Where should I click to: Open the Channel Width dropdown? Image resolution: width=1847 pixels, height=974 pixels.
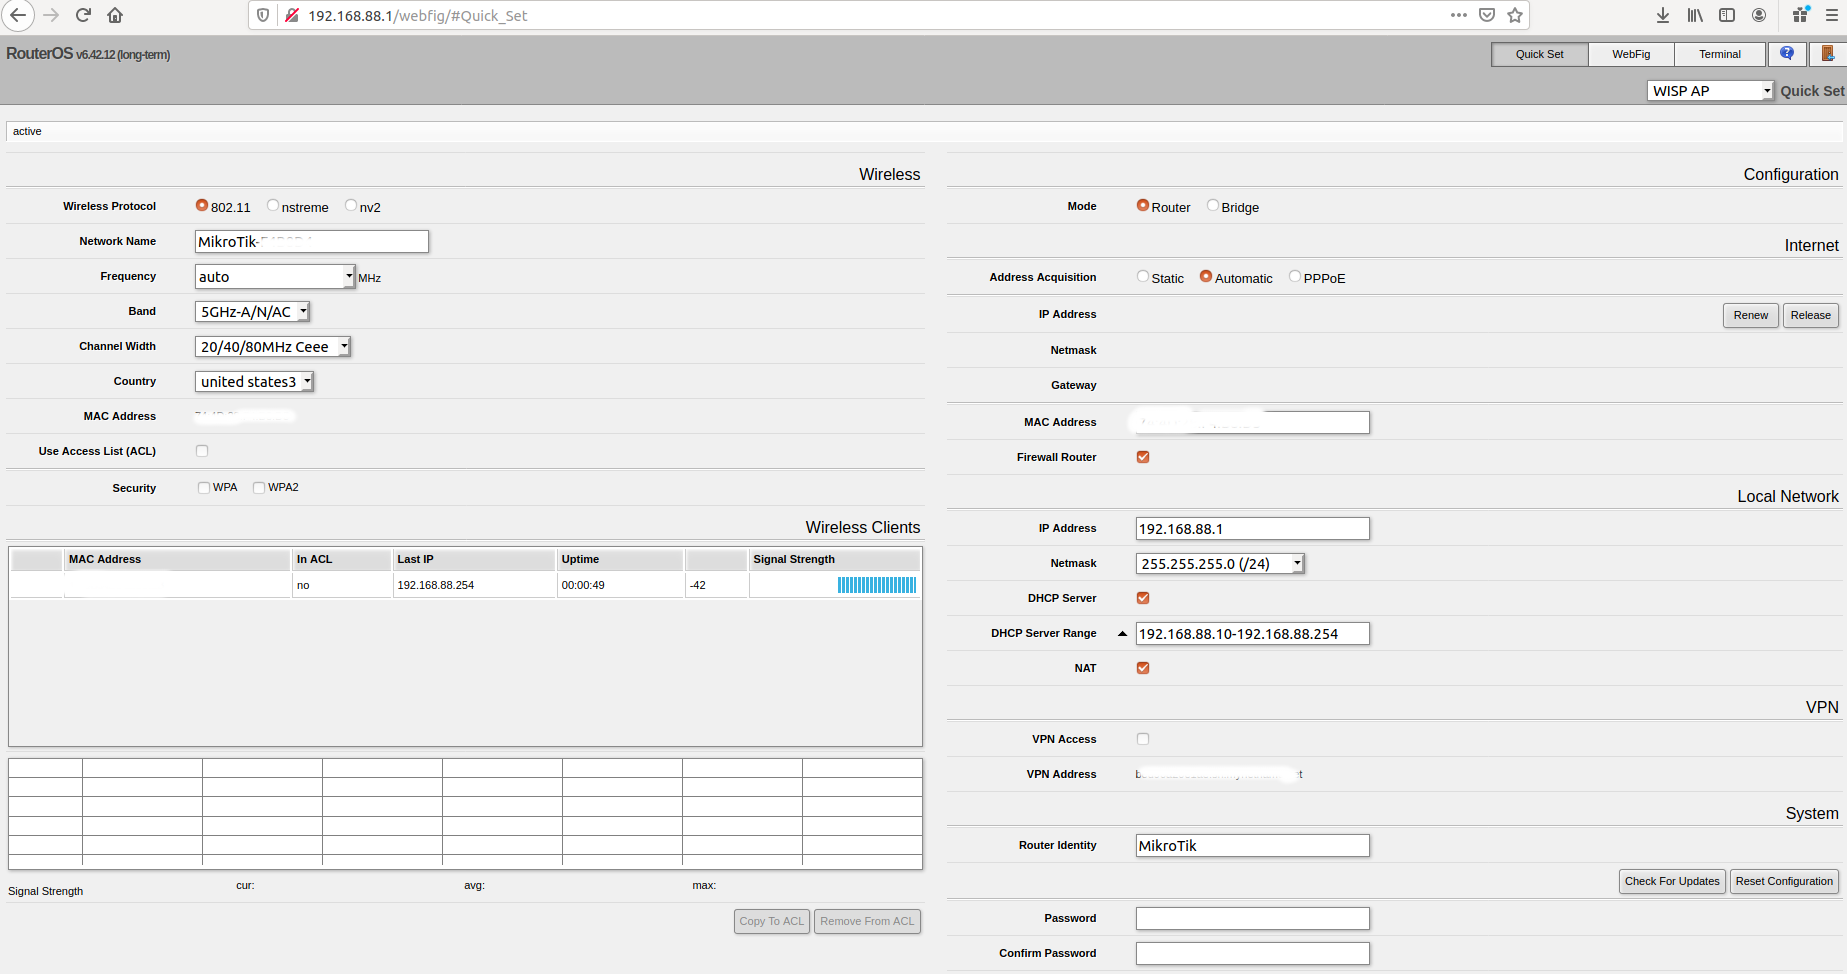coord(273,347)
